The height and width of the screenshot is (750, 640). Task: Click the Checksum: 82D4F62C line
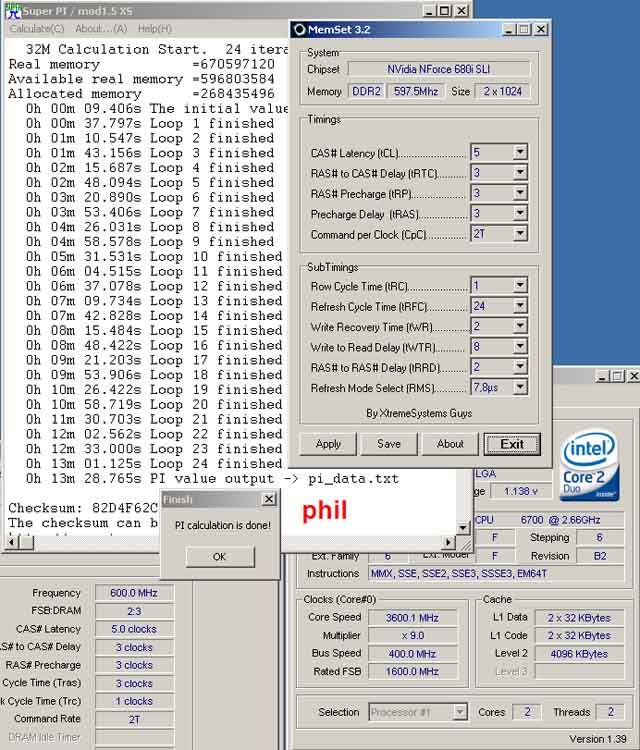(x=83, y=508)
